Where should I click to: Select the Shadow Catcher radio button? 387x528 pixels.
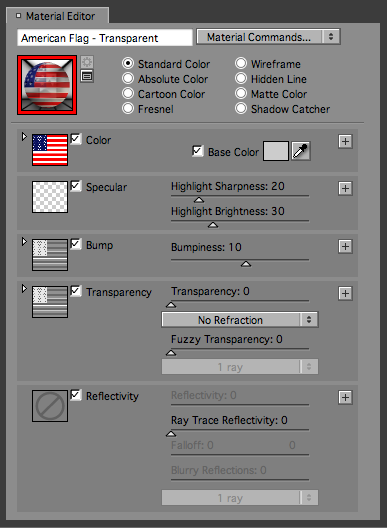click(x=241, y=108)
